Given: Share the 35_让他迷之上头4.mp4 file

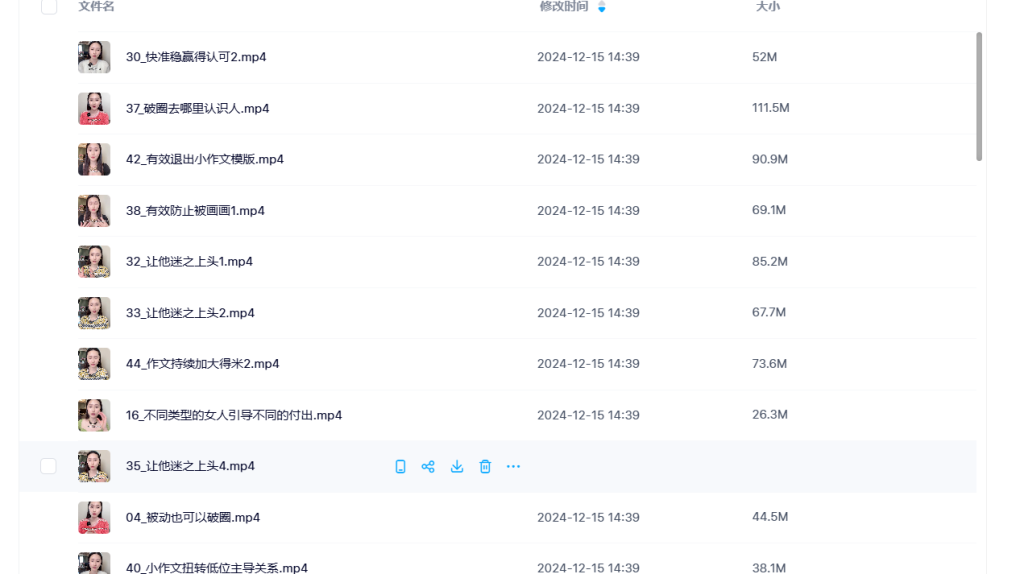Looking at the screenshot, I should (x=428, y=466).
